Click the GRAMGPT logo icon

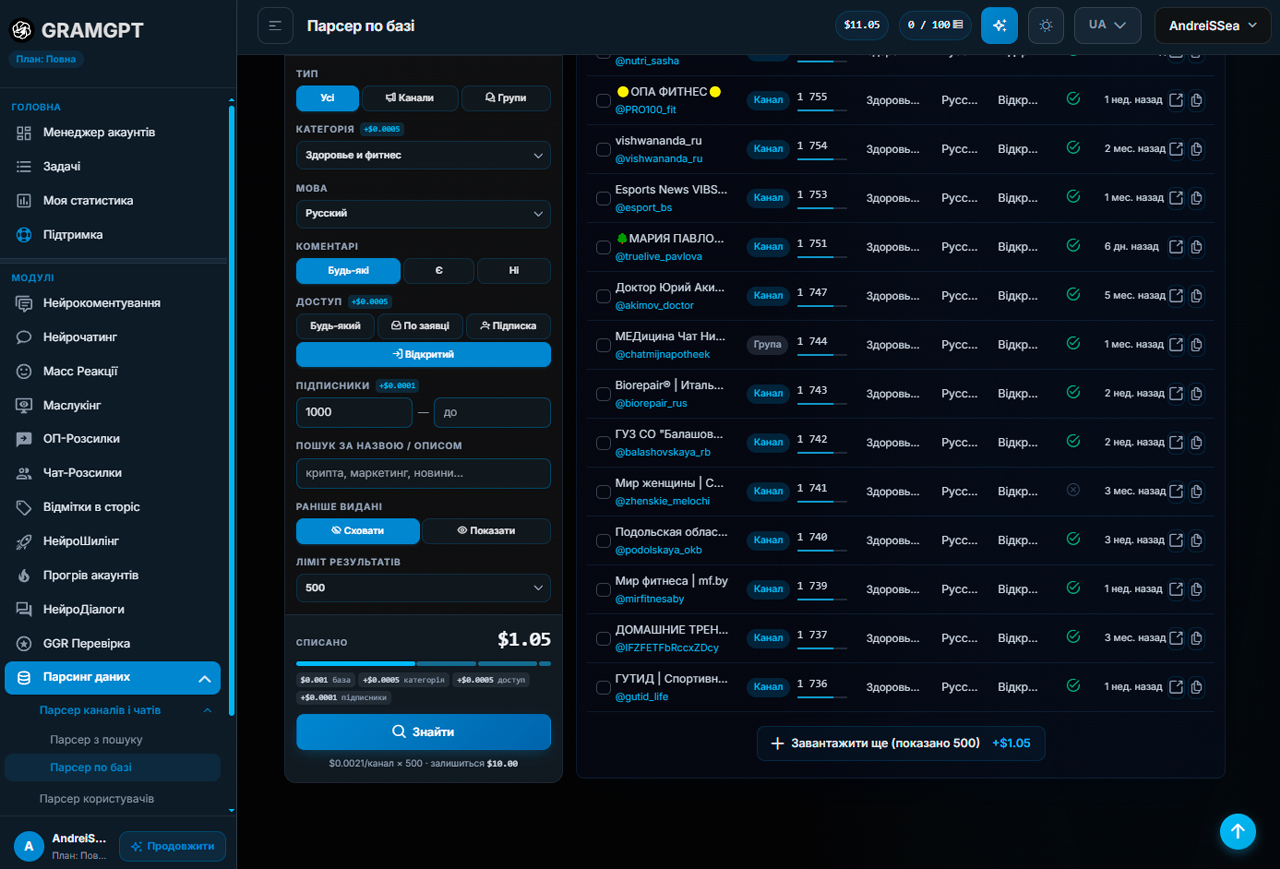tap(21, 30)
